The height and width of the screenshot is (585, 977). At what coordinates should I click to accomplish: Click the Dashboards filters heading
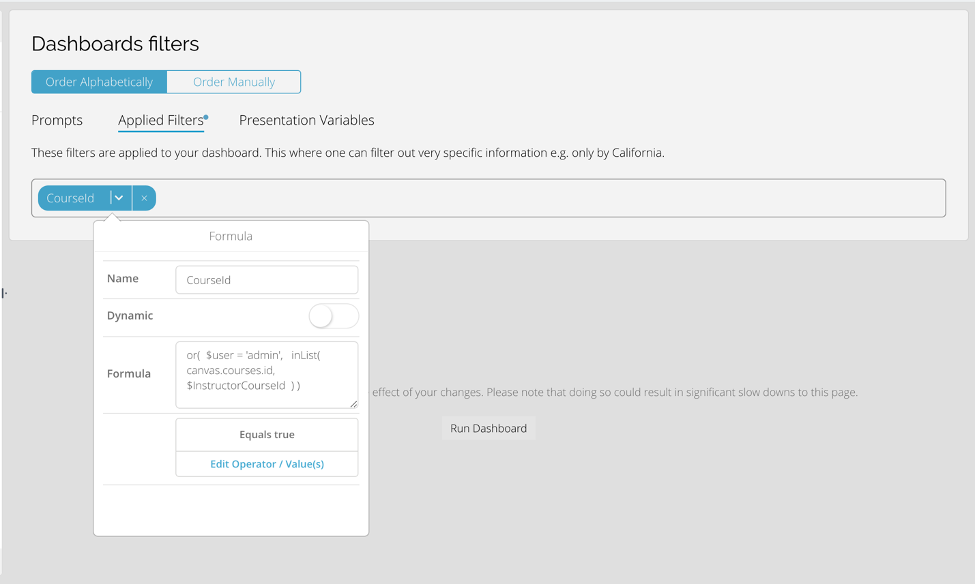(x=115, y=44)
